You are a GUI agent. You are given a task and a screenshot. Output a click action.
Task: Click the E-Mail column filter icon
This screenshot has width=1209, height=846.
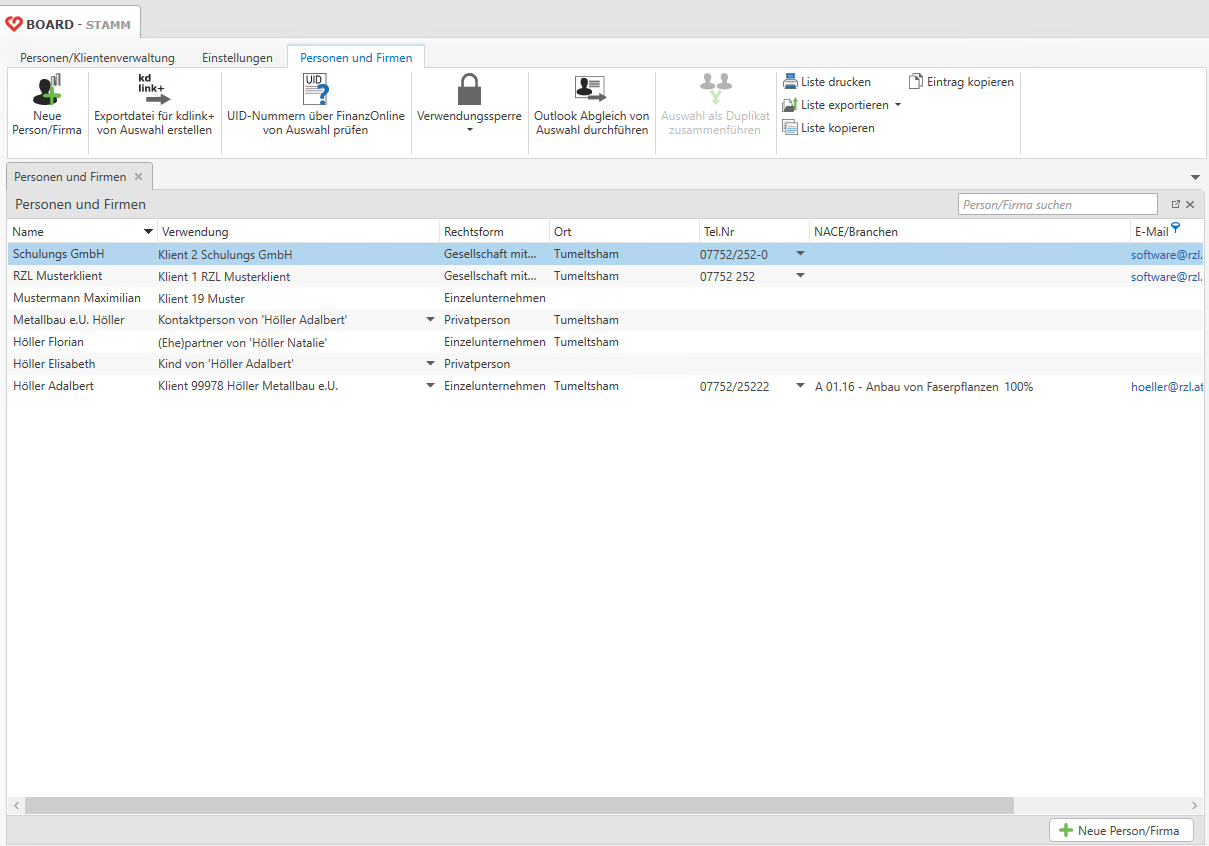[1176, 229]
